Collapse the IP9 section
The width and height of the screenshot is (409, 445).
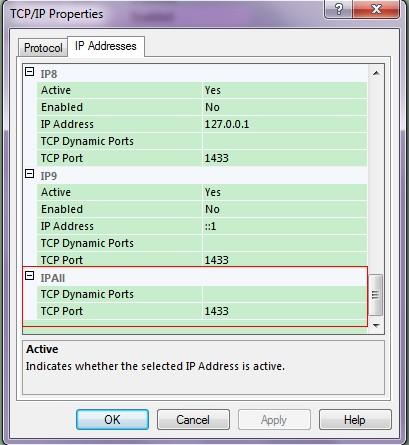[30, 174]
